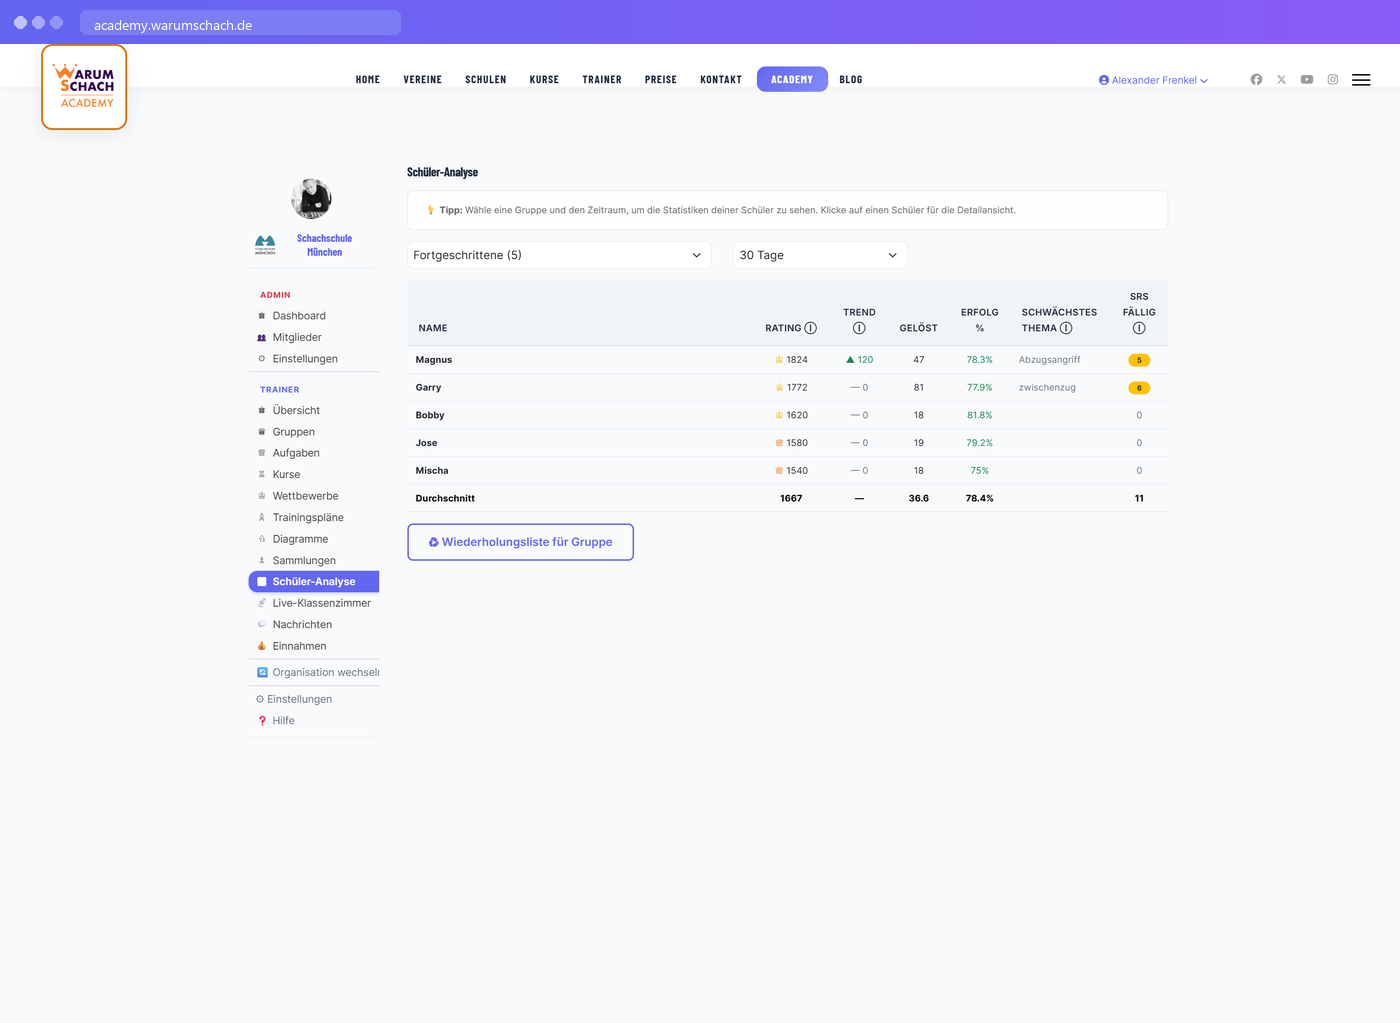Open Wettbewerbe in trainer sidebar
Image resolution: width=1400 pixels, height=1023 pixels.
coord(305,496)
